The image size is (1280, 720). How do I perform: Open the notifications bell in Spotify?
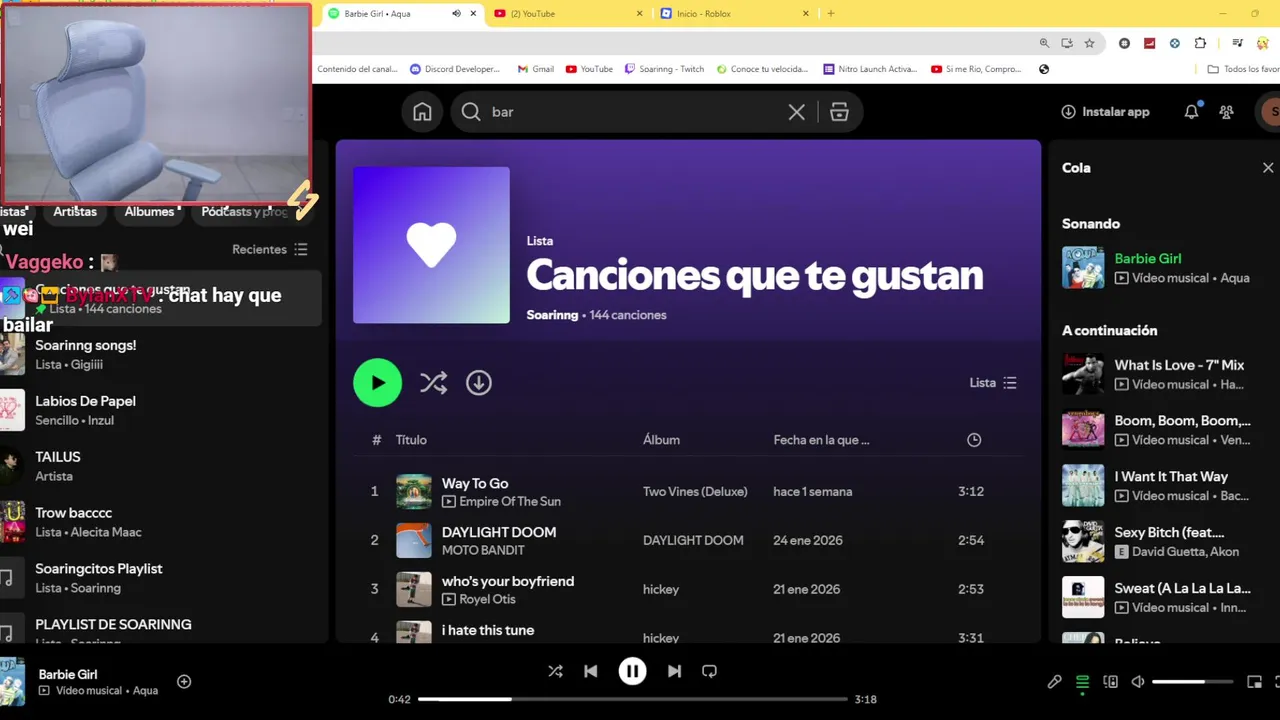(x=1191, y=112)
